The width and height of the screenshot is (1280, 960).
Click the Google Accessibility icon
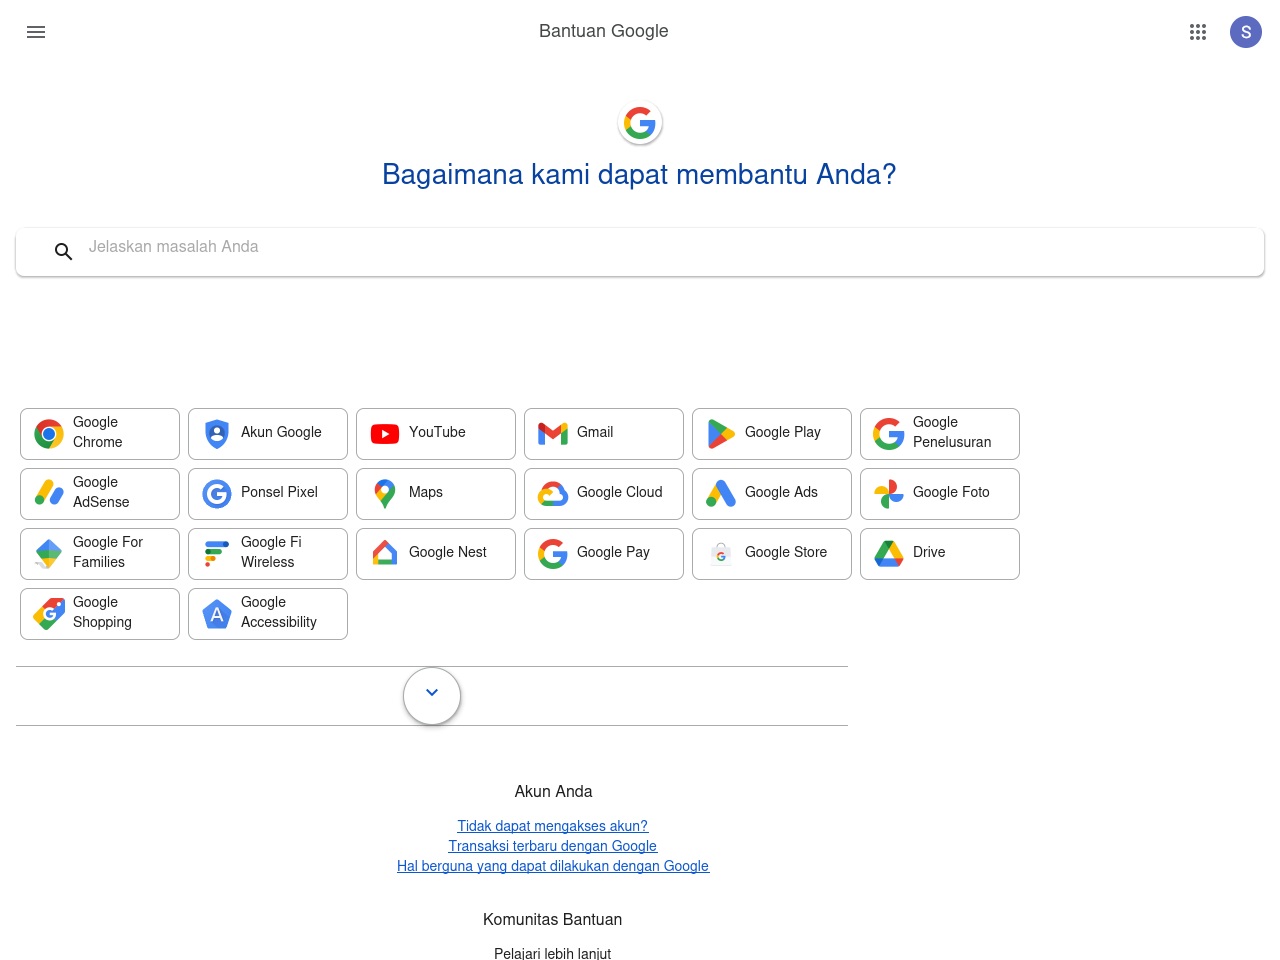(217, 614)
